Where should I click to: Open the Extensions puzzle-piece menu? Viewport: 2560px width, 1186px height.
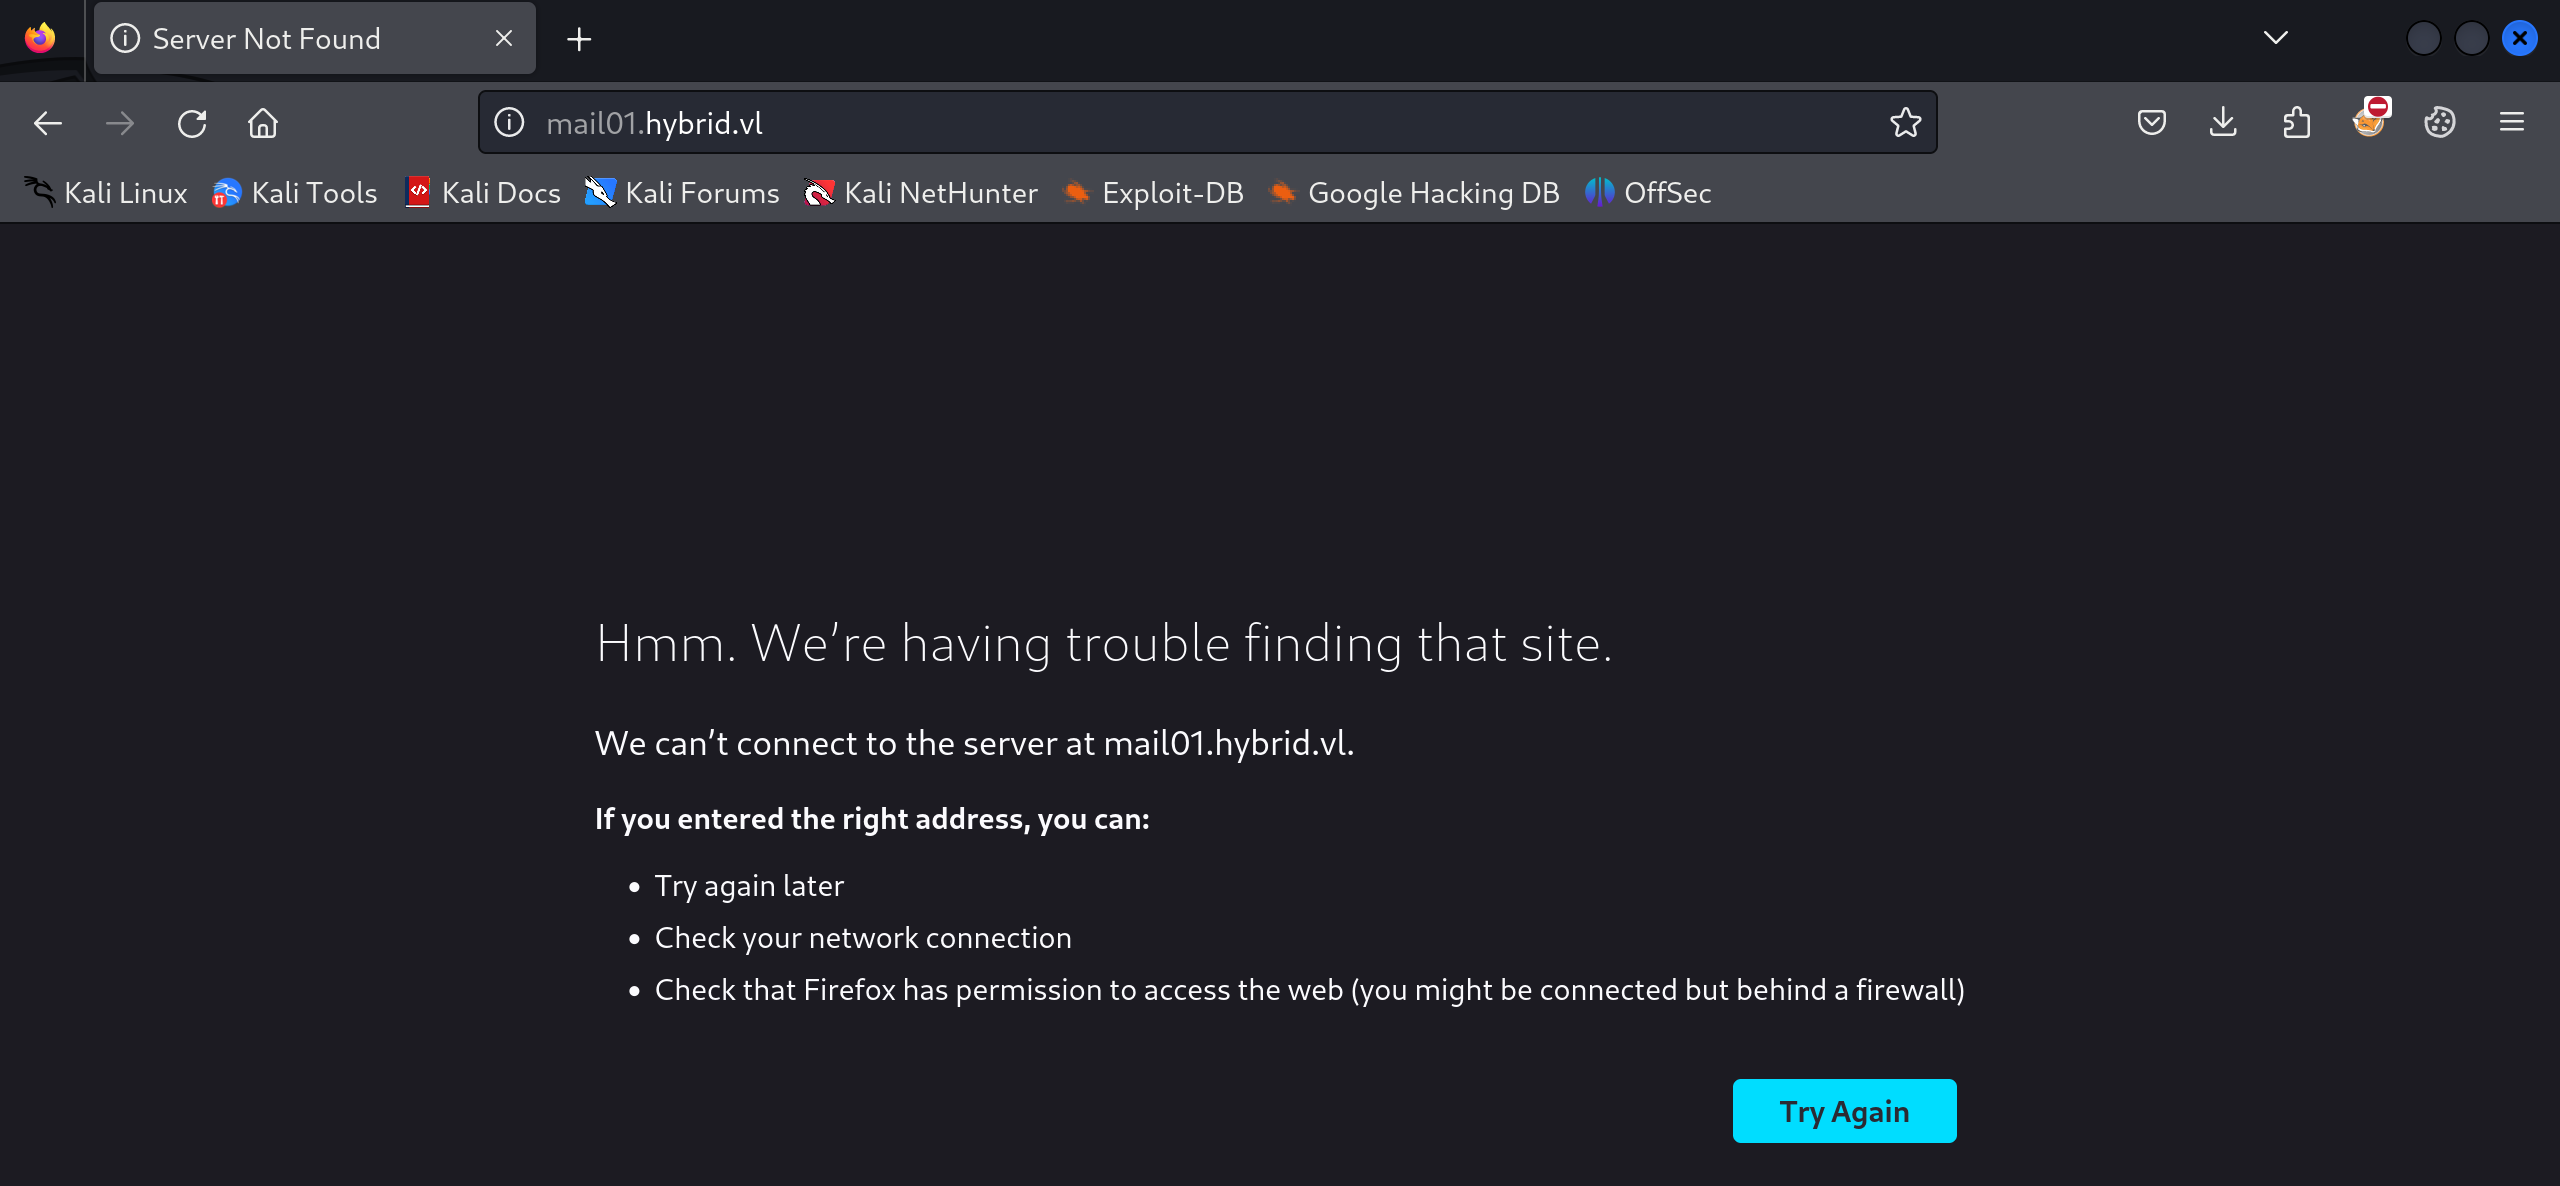(x=2296, y=123)
